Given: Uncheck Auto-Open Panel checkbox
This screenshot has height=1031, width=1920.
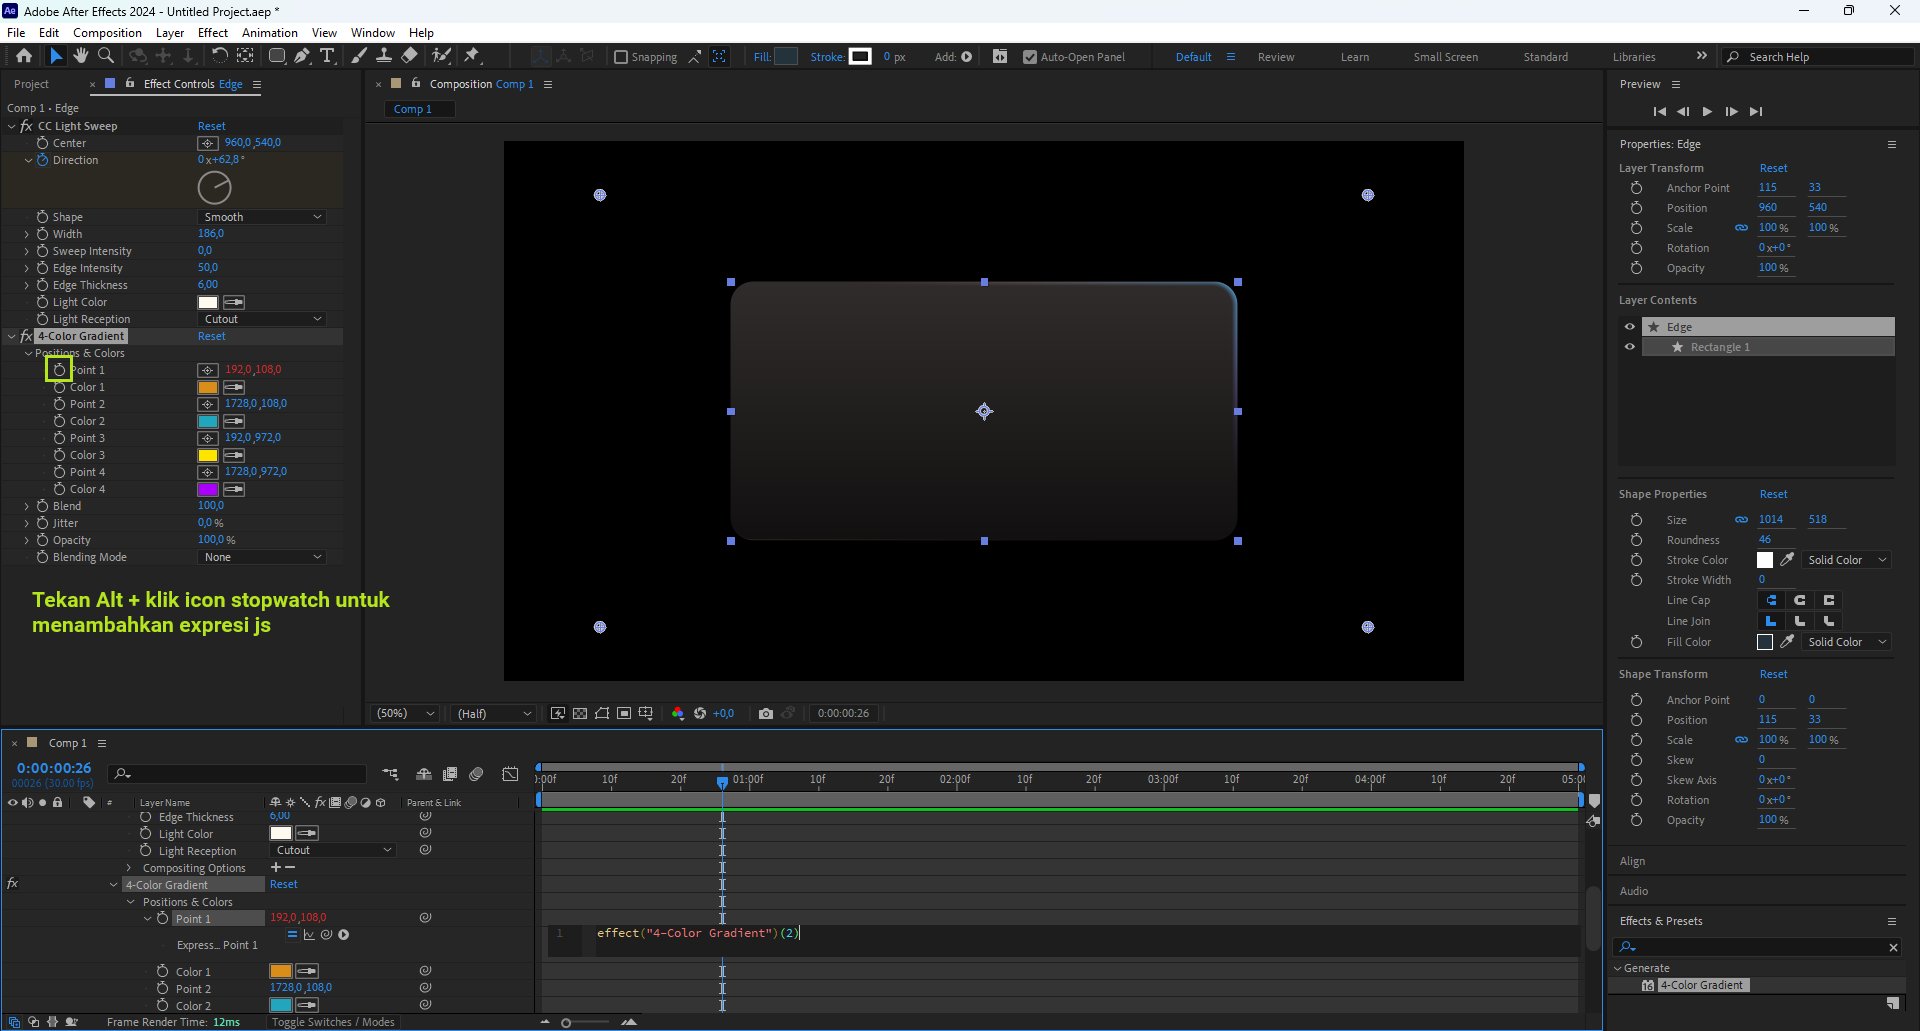Looking at the screenshot, I should (1030, 57).
